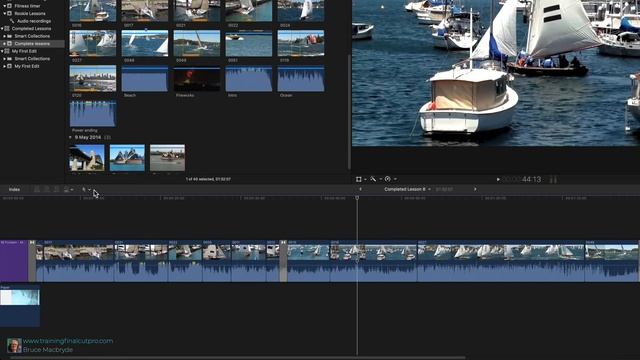Select the Power ending audio clip
The width and height of the screenshot is (640, 360).
(x=93, y=114)
